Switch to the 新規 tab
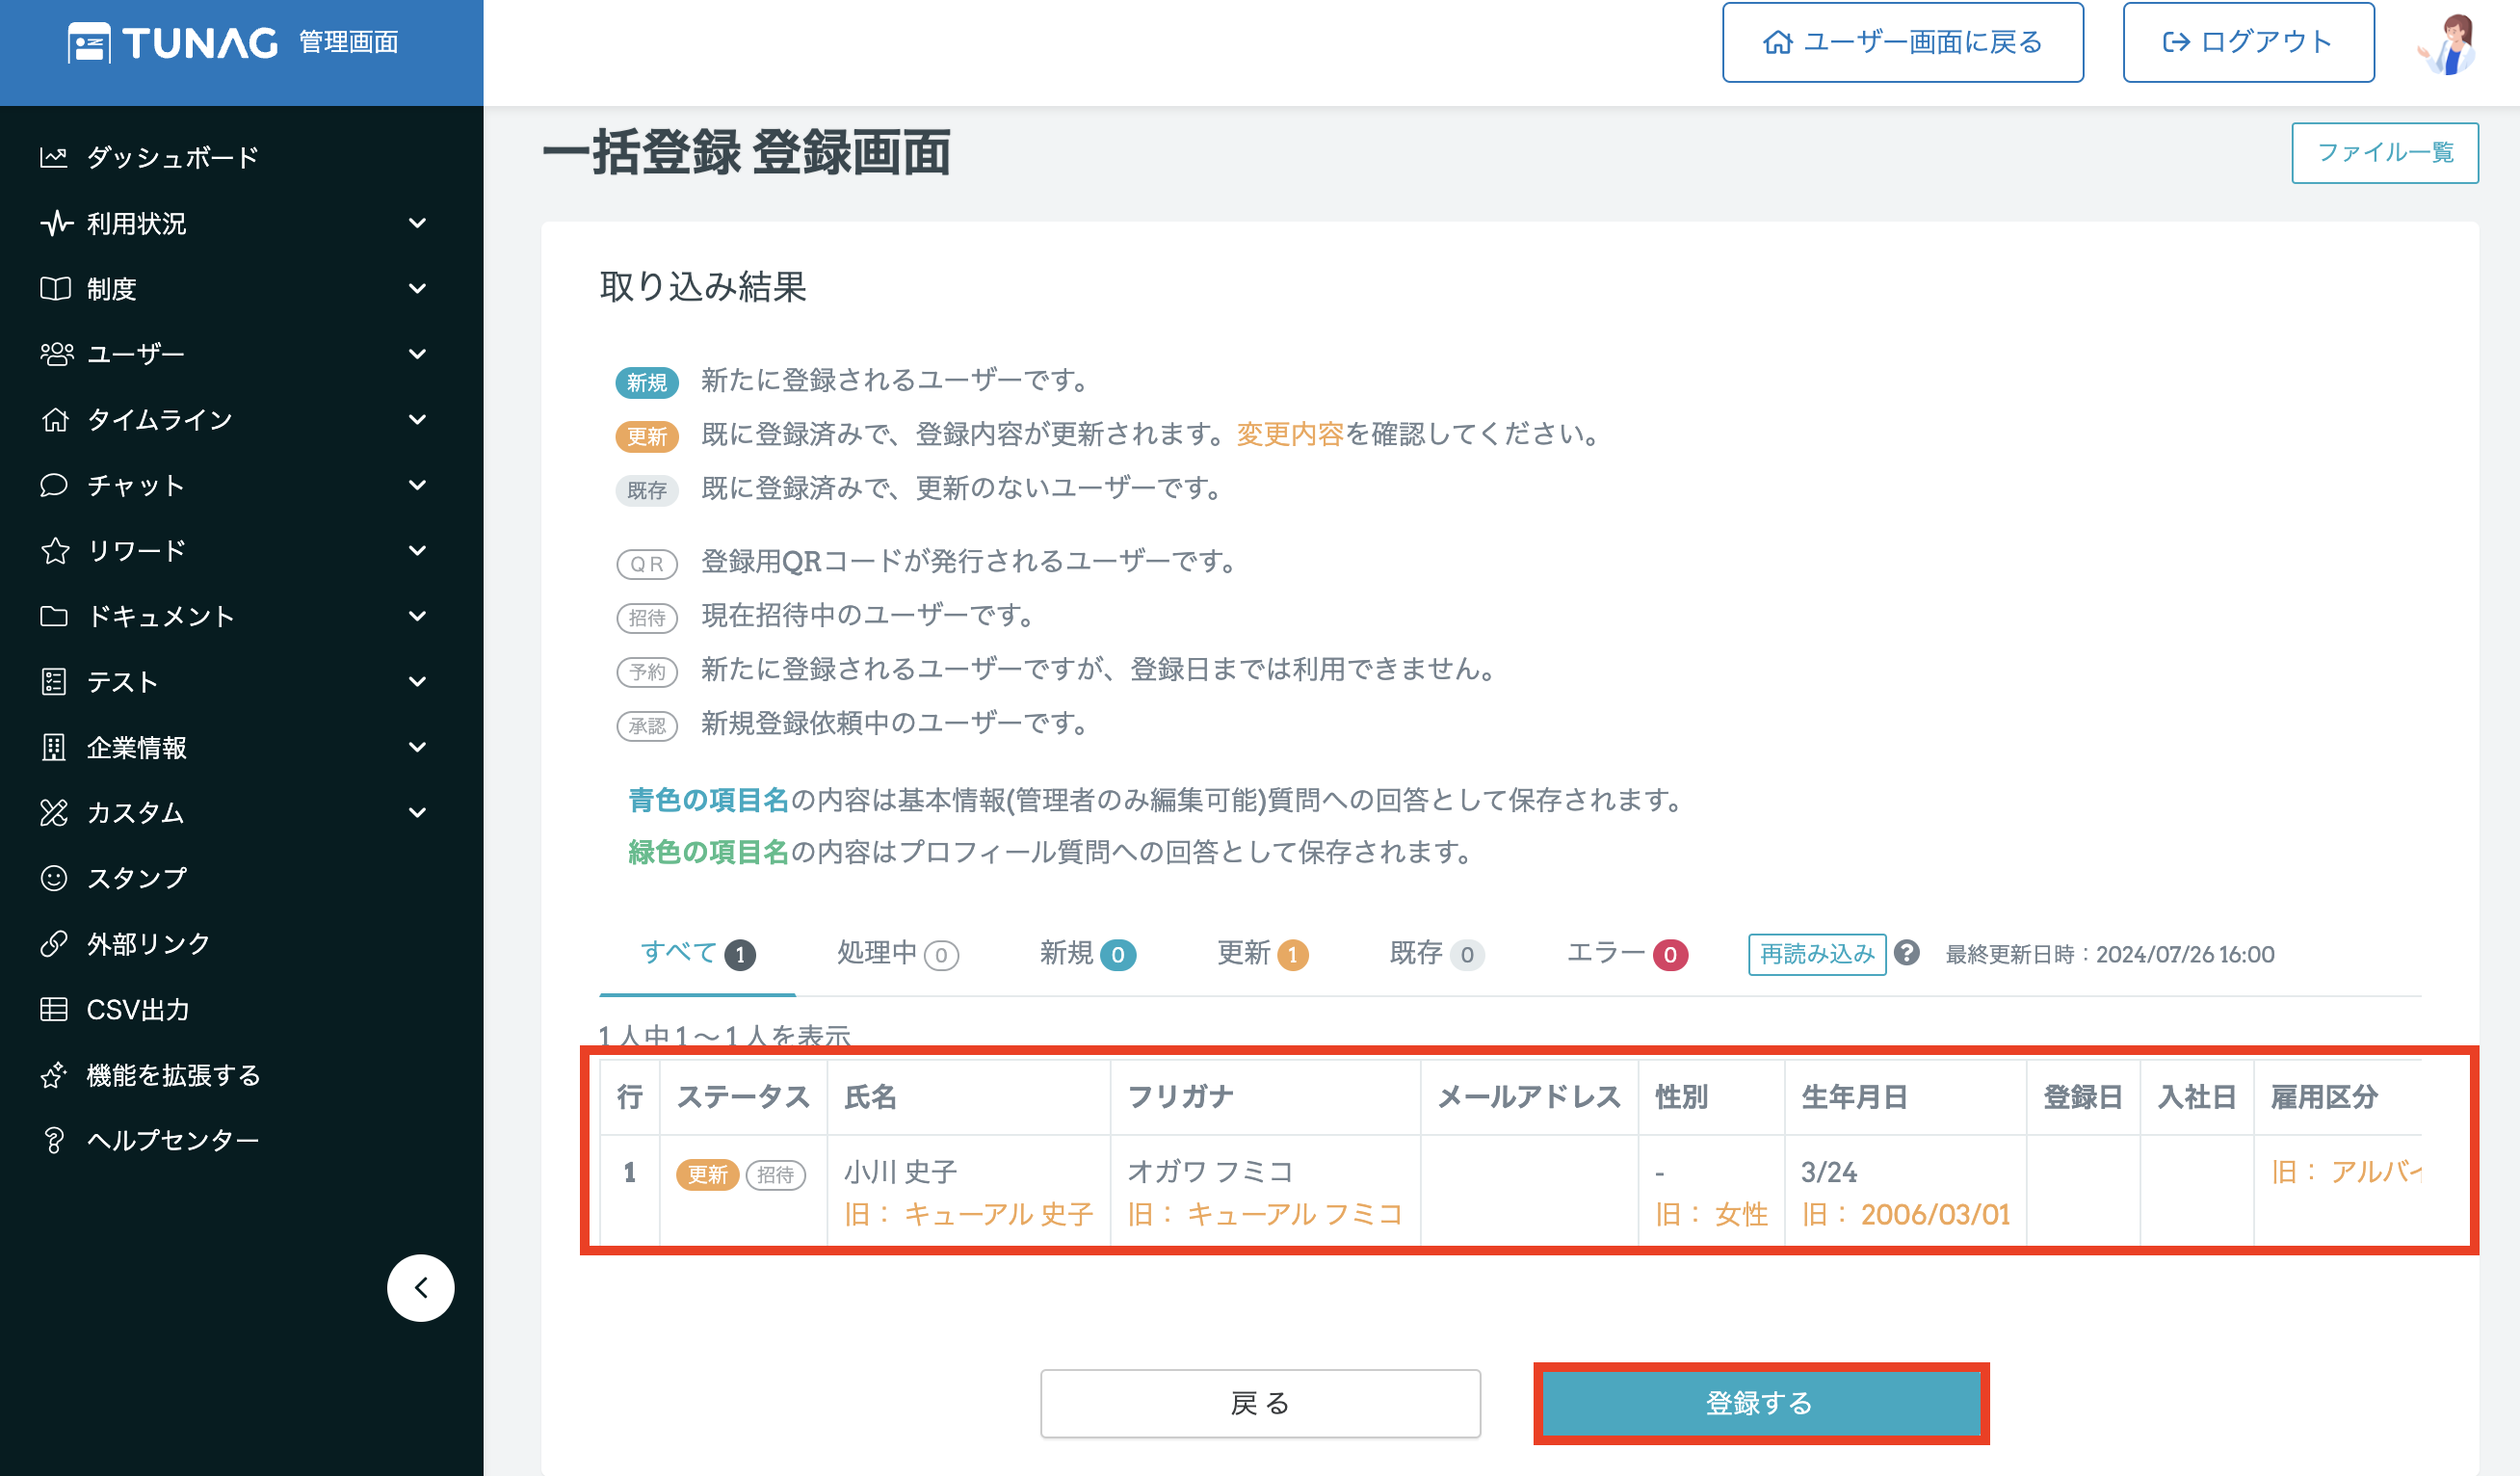This screenshot has width=2520, height=1476. [x=1087, y=954]
